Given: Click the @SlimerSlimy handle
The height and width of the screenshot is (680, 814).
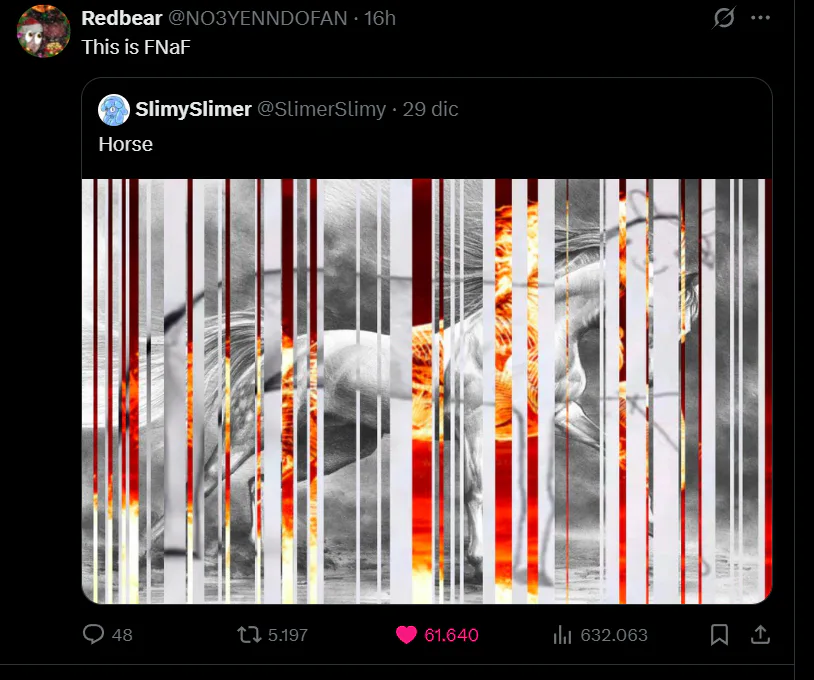Looking at the screenshot, I should coord(322,109).
